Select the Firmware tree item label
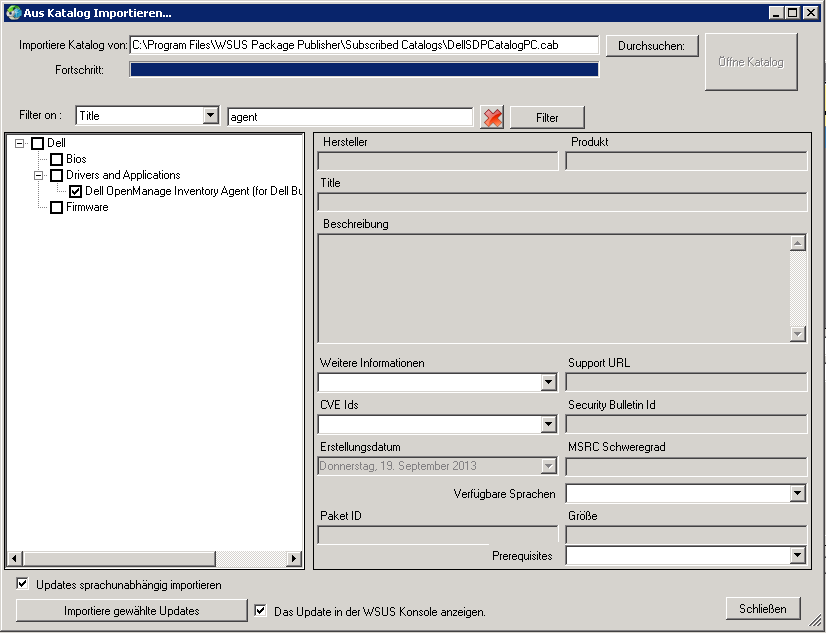Viewport: 826px width, 633px height. (87, 207)
